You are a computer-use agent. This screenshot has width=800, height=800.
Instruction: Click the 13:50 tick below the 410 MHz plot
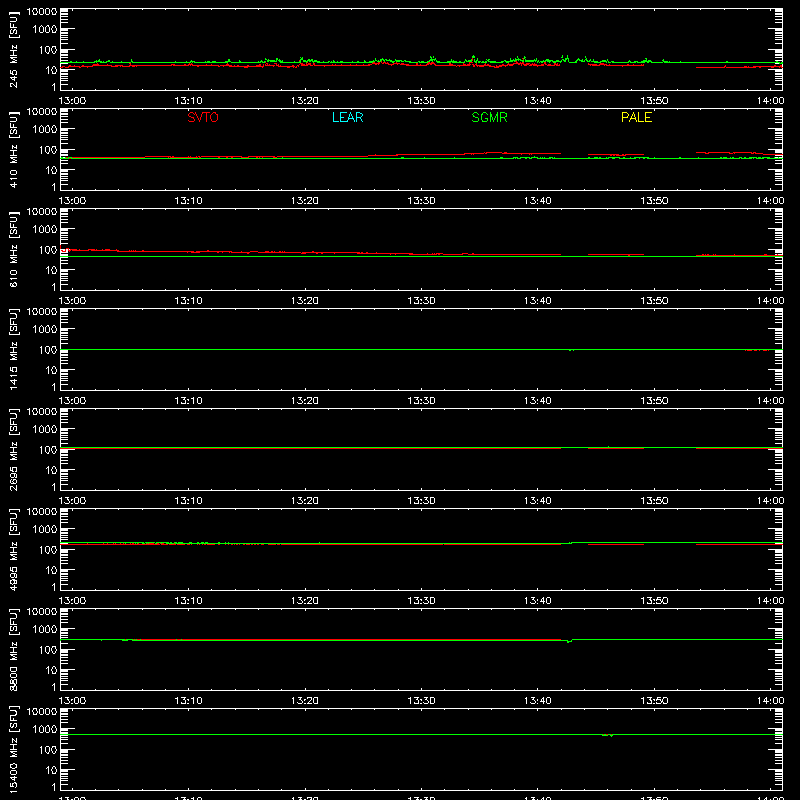point(654,201)
